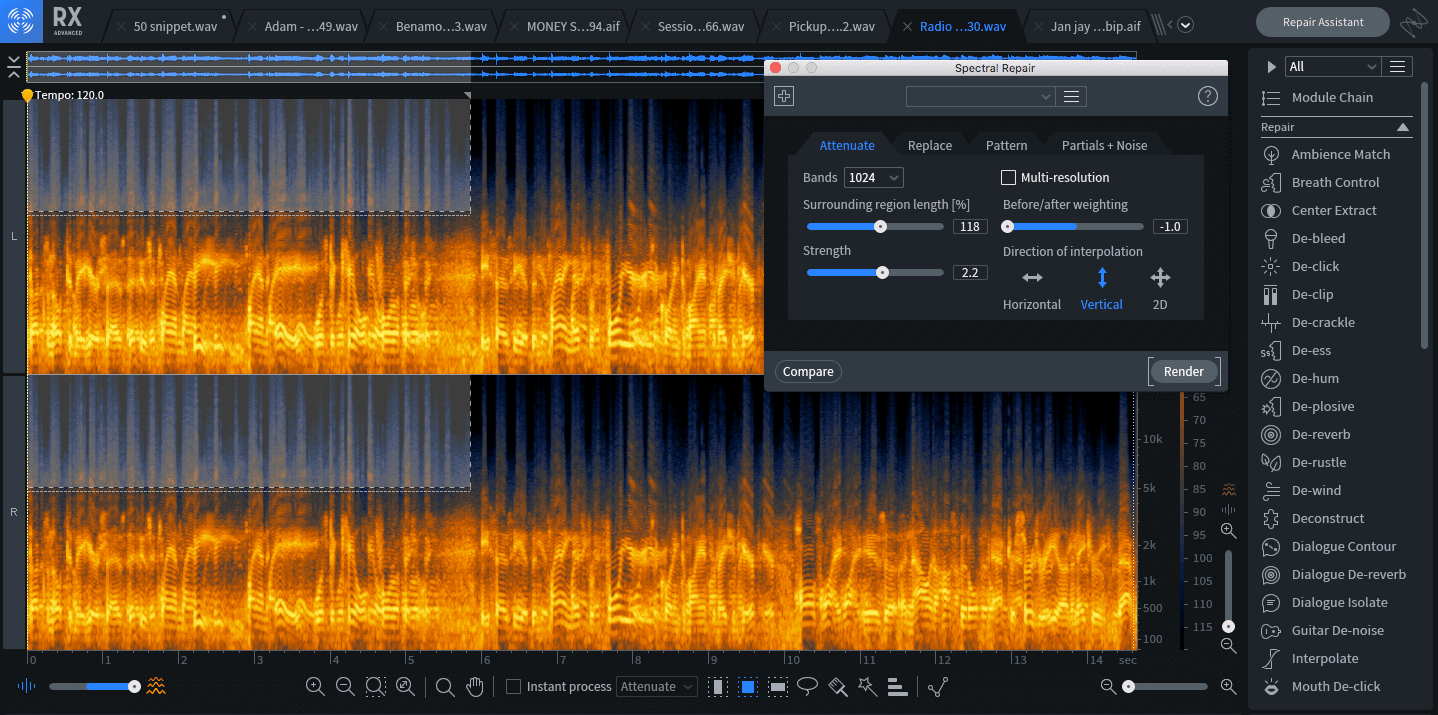Viewport: 1438px width, 715px height.
Task: Open the Instant process Attenuate dropdown
Action: (x=657, y=687)
